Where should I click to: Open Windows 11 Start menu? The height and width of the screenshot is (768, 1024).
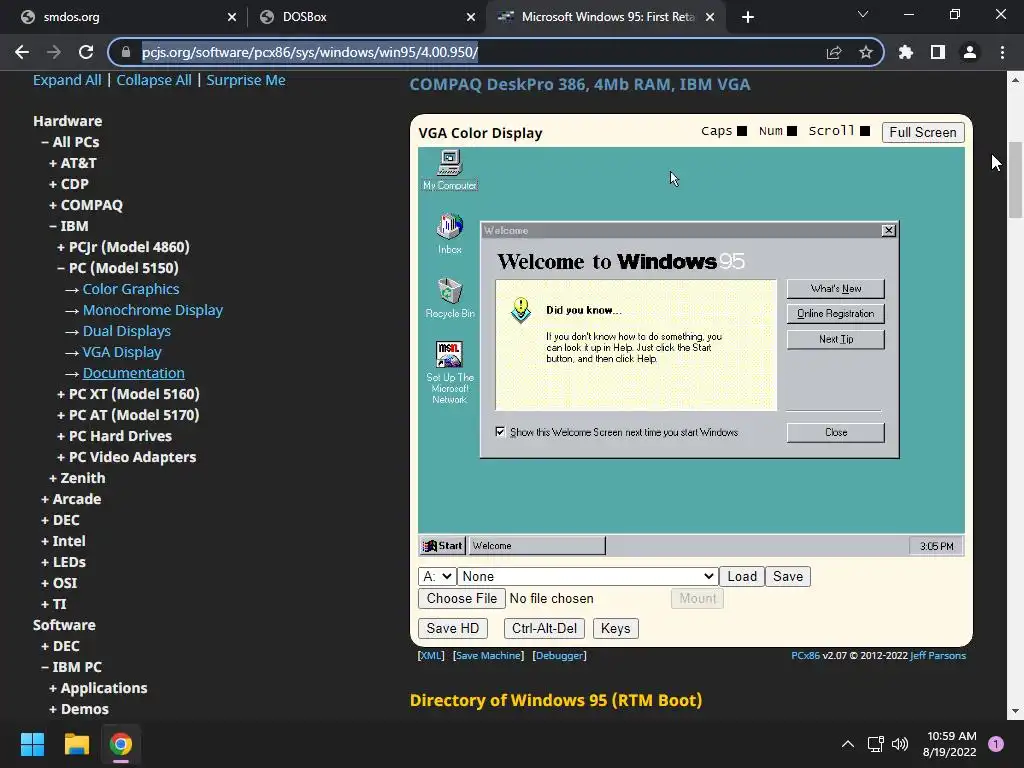(x=32, y=744)
